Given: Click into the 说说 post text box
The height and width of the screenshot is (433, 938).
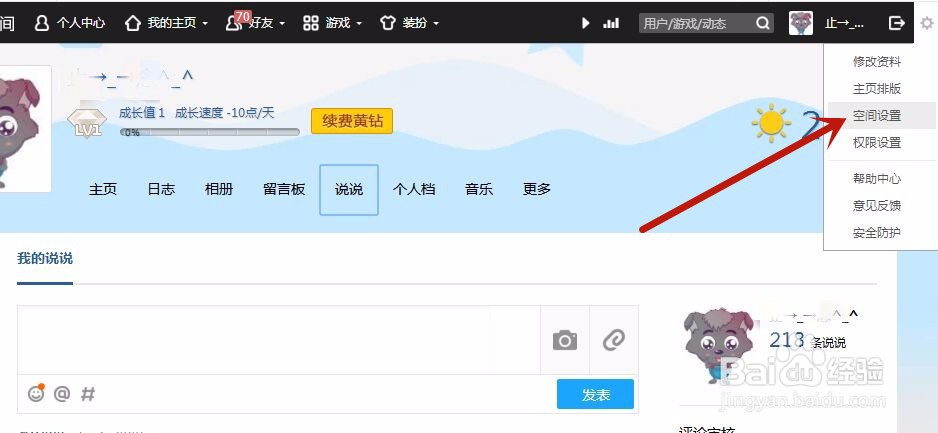Looking at the screenshot, I should click(x=279, y=340).
